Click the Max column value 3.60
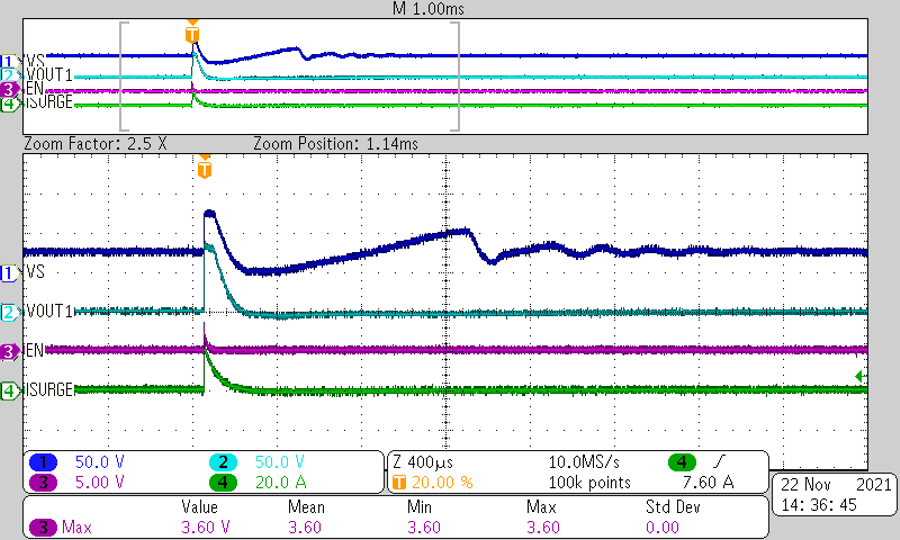This screenshot has width=900, height=540. coord(543,527)
